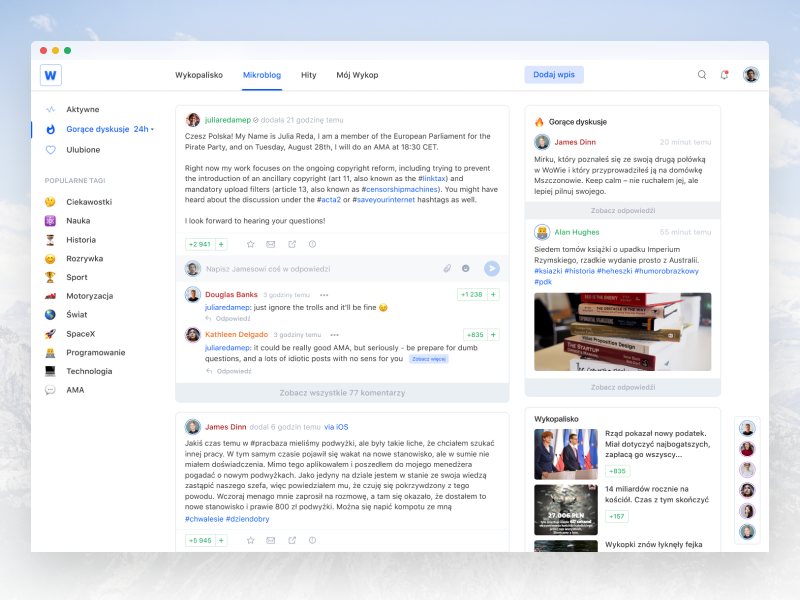Screen dimensions: 800x600
Task: Open the user profile avatar in header
Action: (751, 74)
